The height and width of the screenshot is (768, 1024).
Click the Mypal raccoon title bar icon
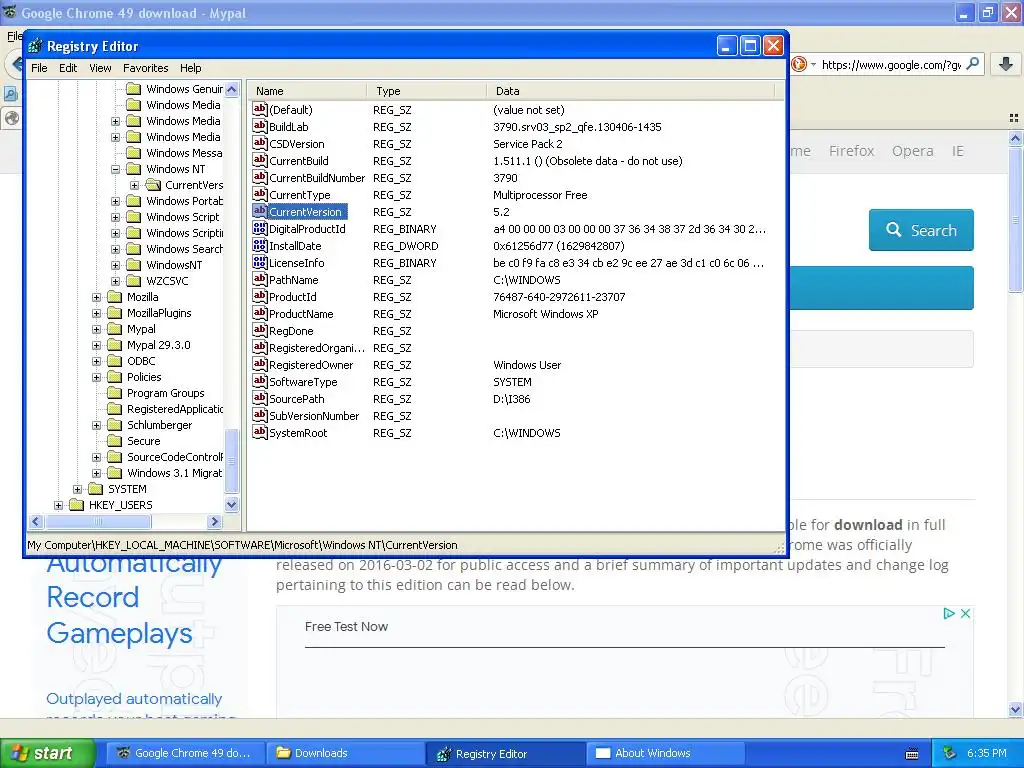[x=10, y=12]
